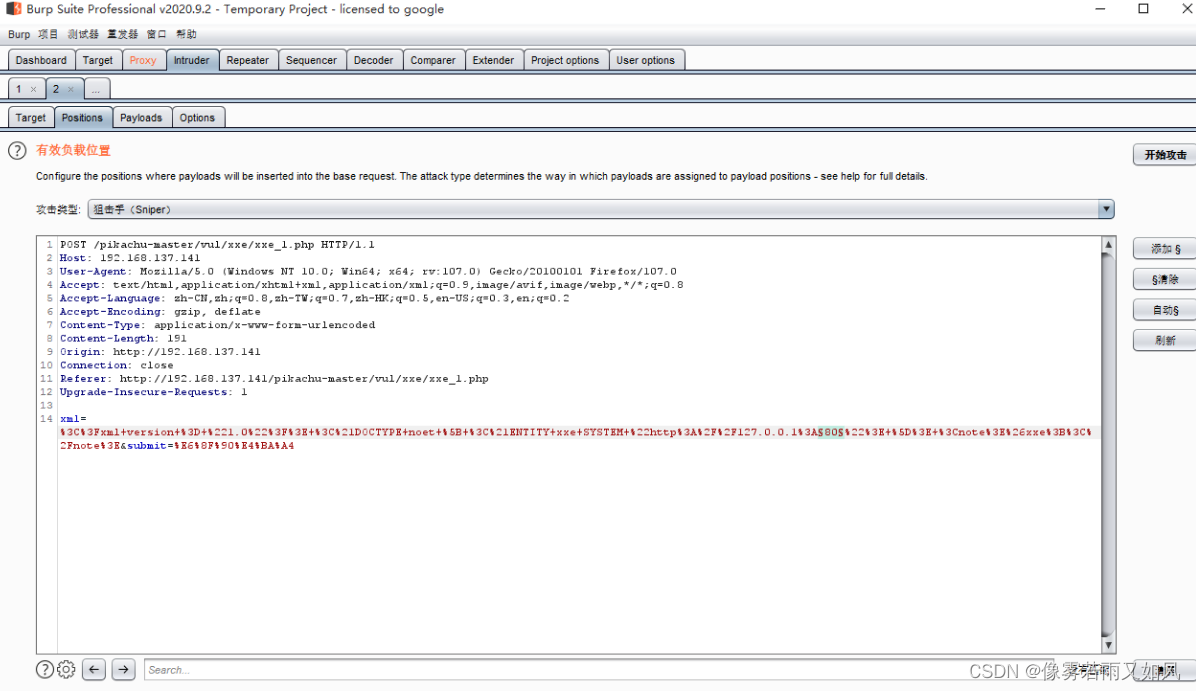Open the Repeater tab
This screenshot has height=691, width=1196.
248,60
